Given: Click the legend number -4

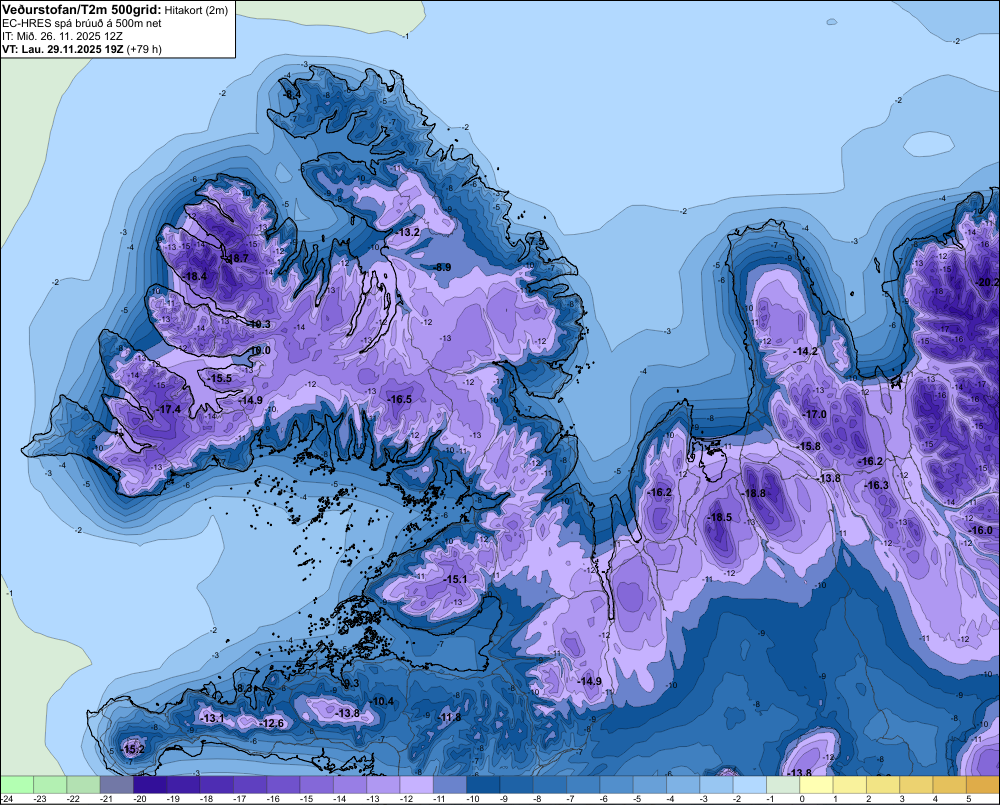Looking at the screenshot, I should click(x=670, y=799).
